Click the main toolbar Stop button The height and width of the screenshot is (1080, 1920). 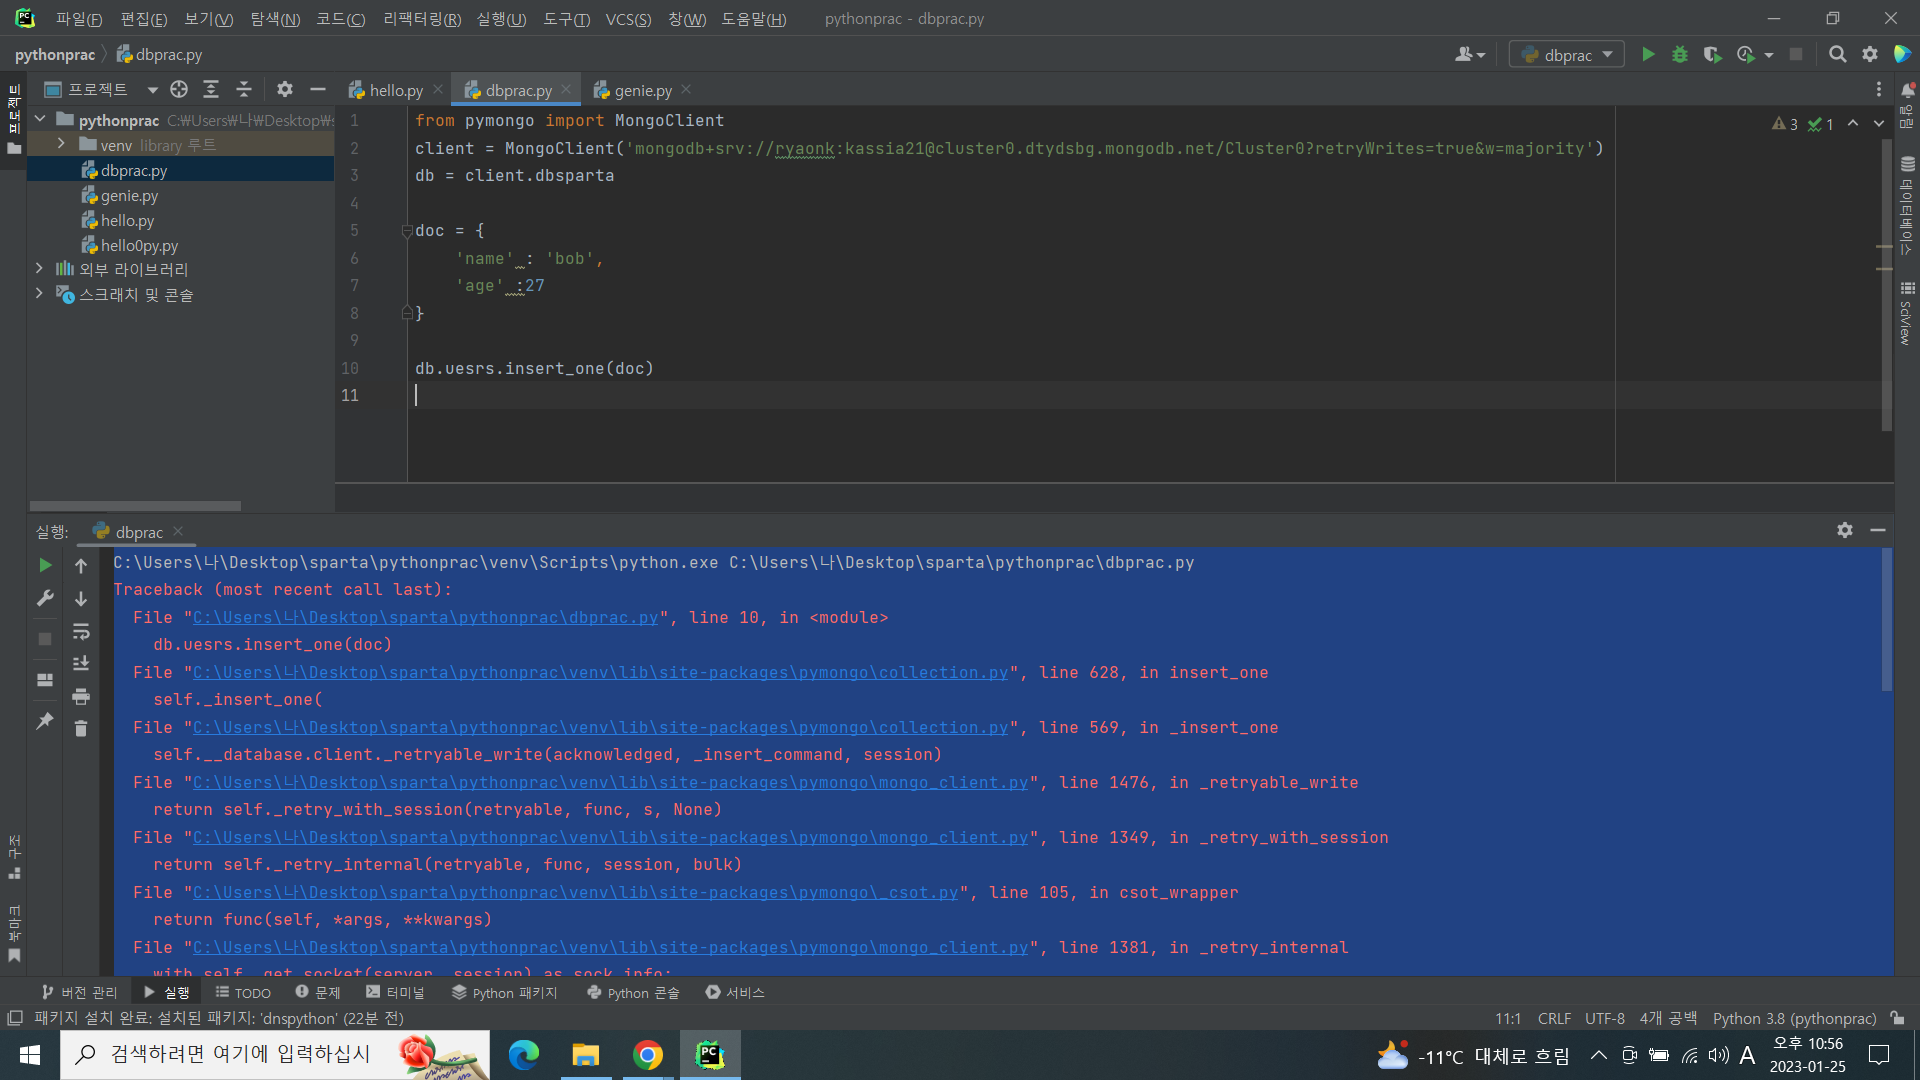point(1796,55)
